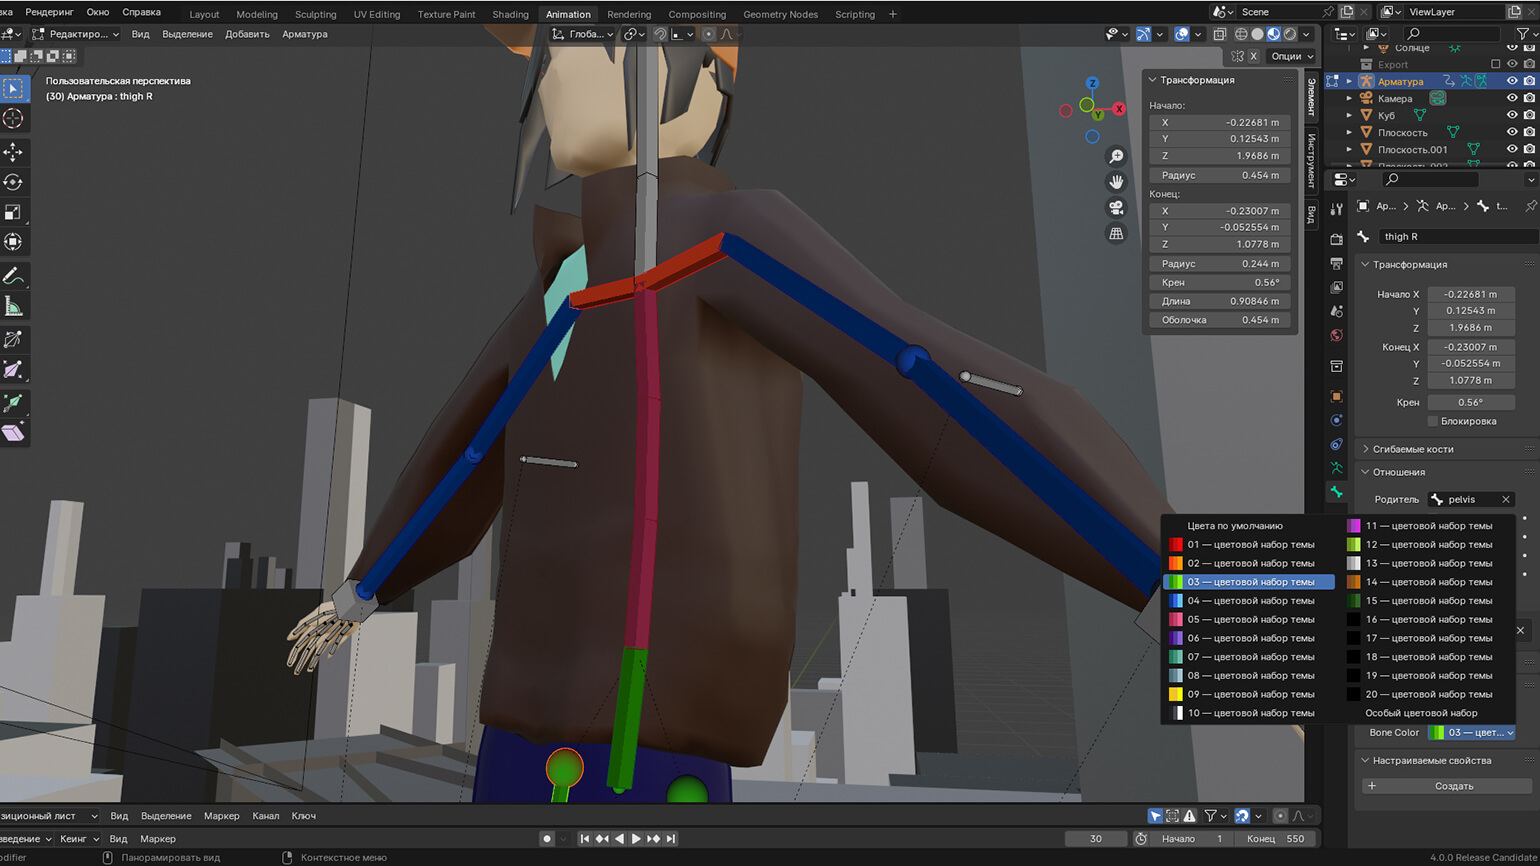
Task: Open the Опции dropdown in viewport header
Action: [1292, 56]
